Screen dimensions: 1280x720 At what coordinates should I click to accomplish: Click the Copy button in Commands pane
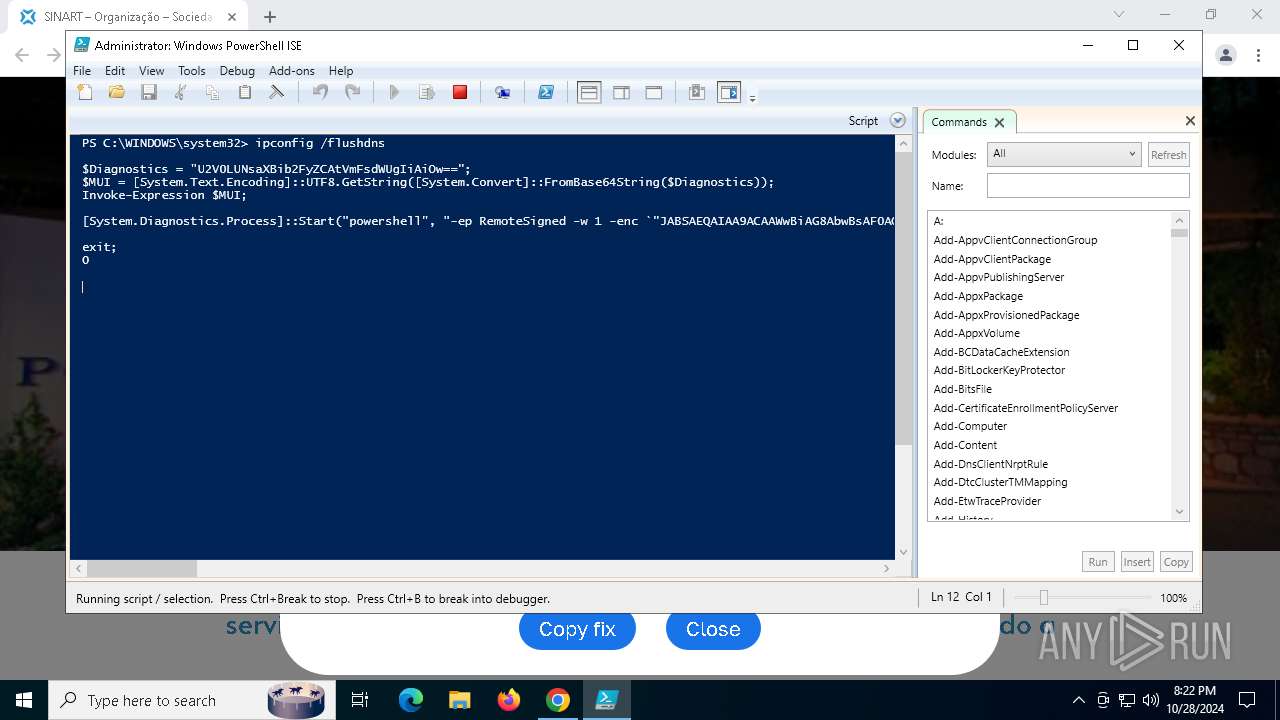tap(1176, 562)
